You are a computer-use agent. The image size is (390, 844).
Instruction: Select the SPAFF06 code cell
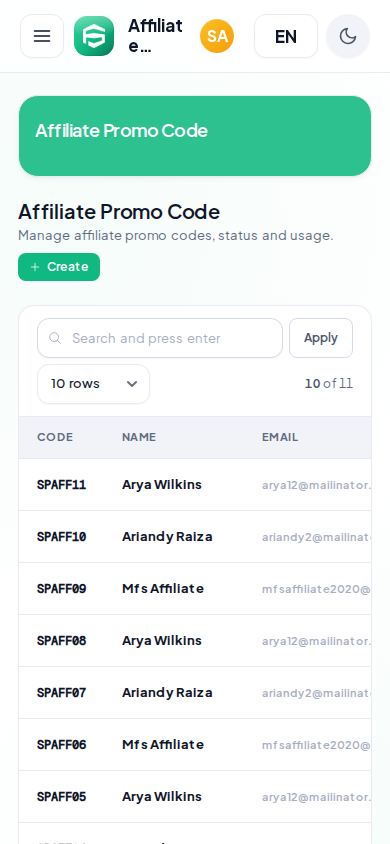[61, 745]
